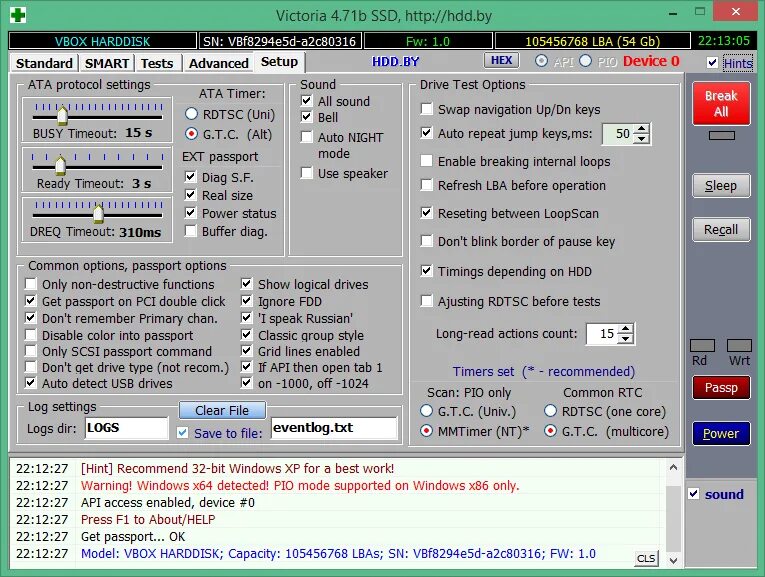
Task: Enable Use speaker checkbox
Action: pyautogui.click(x=306, y=173)
